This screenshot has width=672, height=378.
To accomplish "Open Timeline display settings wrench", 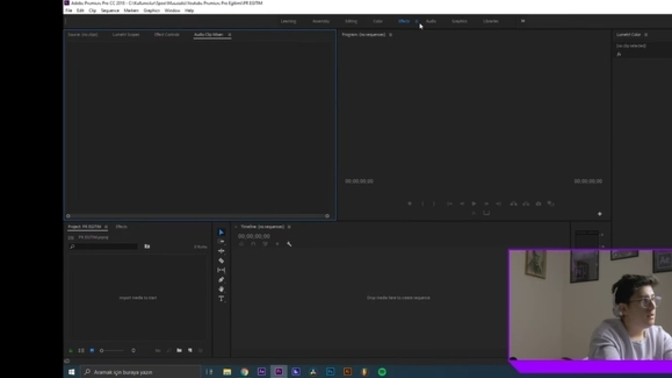I will (289, 244).
